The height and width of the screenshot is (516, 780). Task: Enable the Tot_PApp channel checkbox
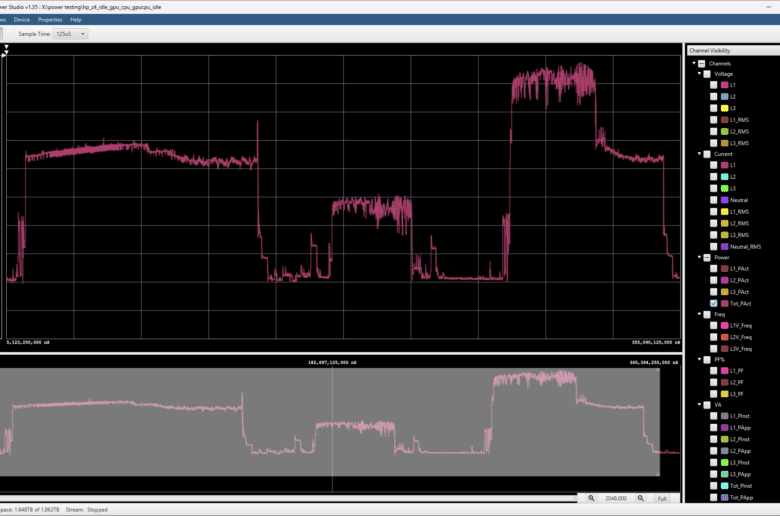[x=714, y=497]
